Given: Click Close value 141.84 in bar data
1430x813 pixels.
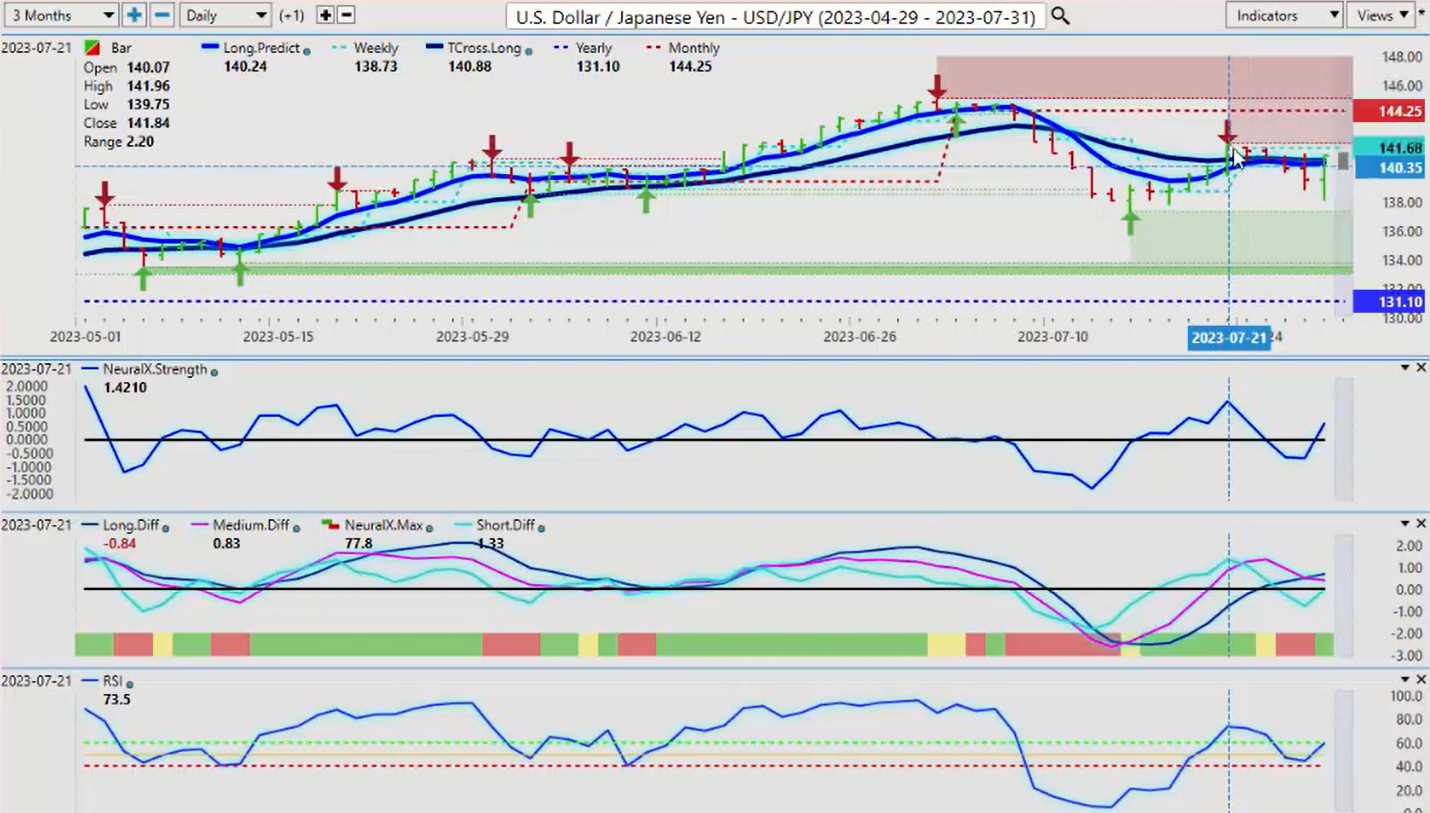Looking at the screenshot, I should point(147,123).
